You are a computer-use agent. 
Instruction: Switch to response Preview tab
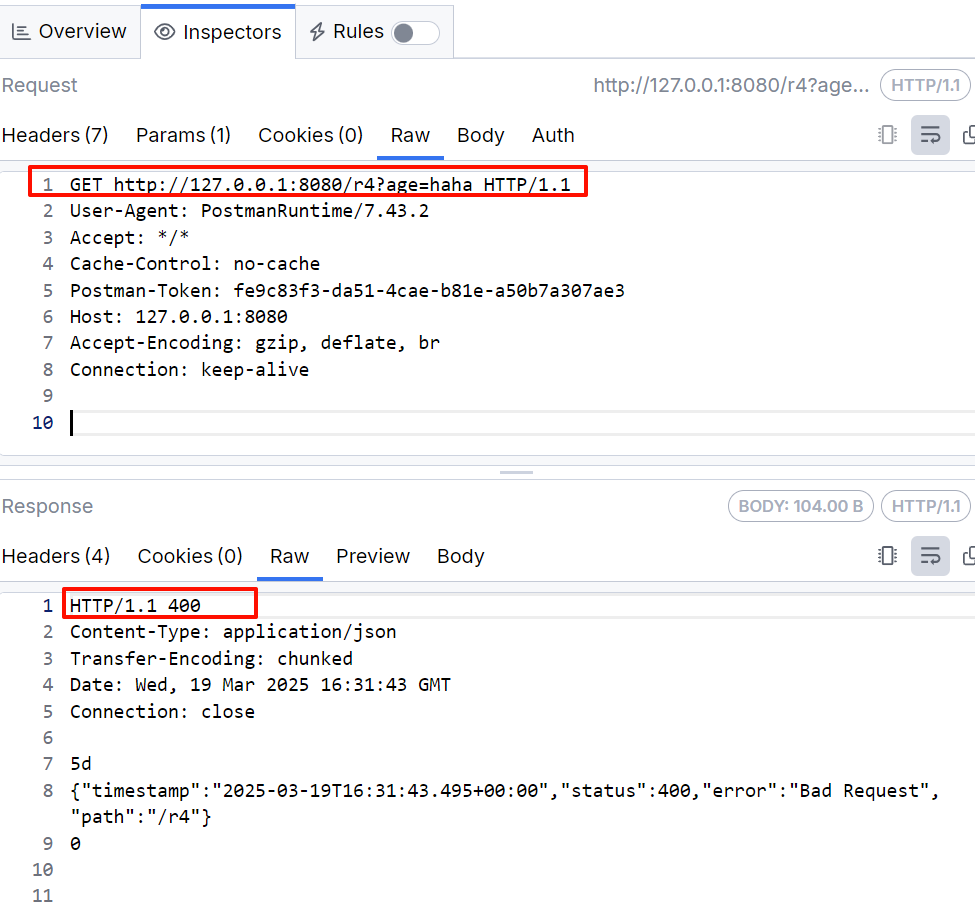pos(372,556)
